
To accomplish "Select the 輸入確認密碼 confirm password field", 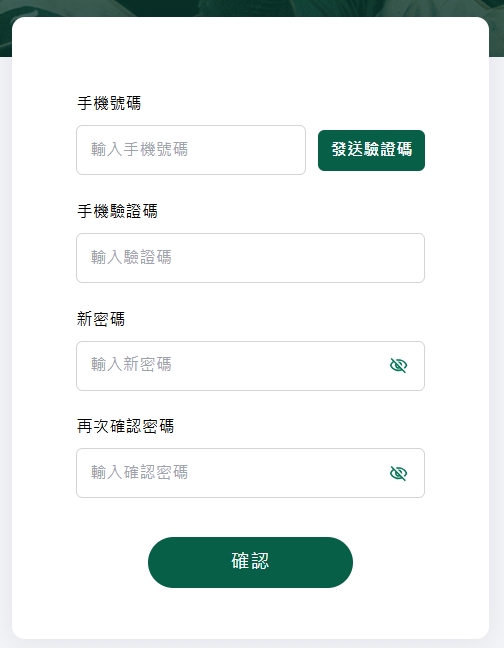I will click(250, 473).
